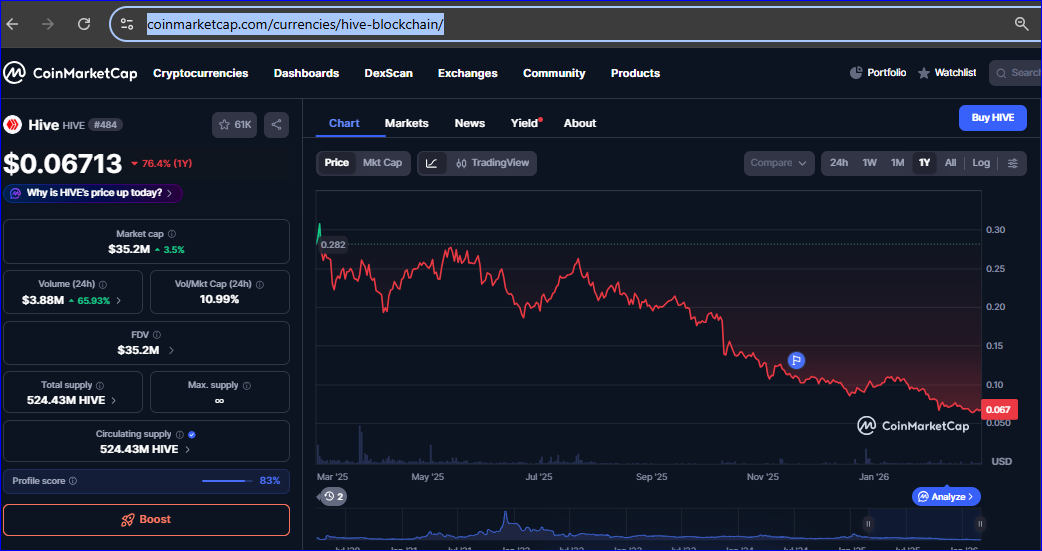Screen dimensions: 1042x551
Task: Grab left handle of chart range selector
Action: tap(868, 524)
